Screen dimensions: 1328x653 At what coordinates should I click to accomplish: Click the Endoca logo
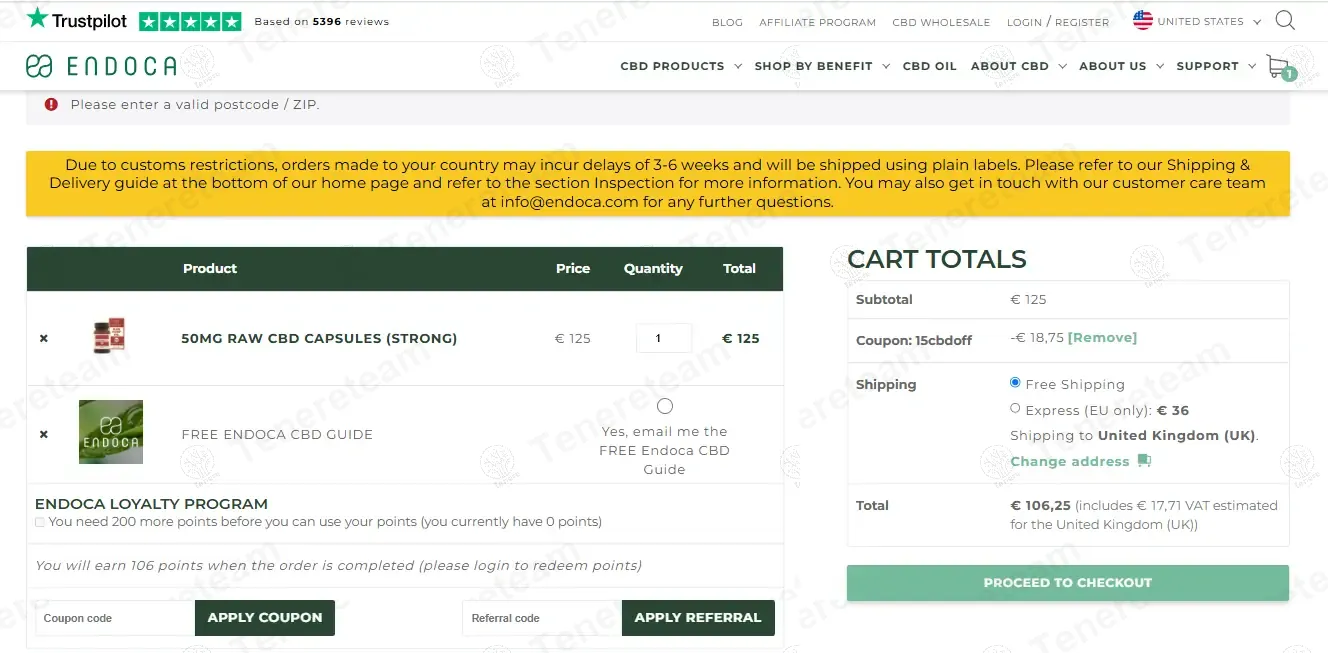[x=101, y=66]
